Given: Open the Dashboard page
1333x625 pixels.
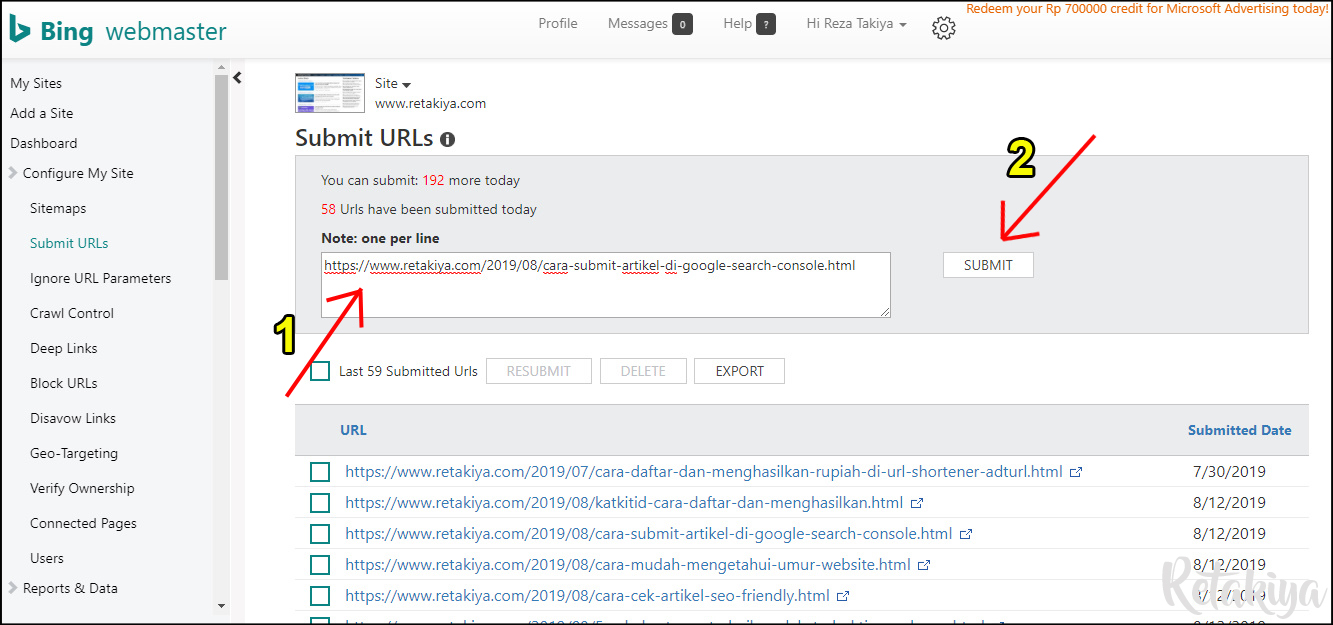Looking at the screenshot, I should (44, 143).
